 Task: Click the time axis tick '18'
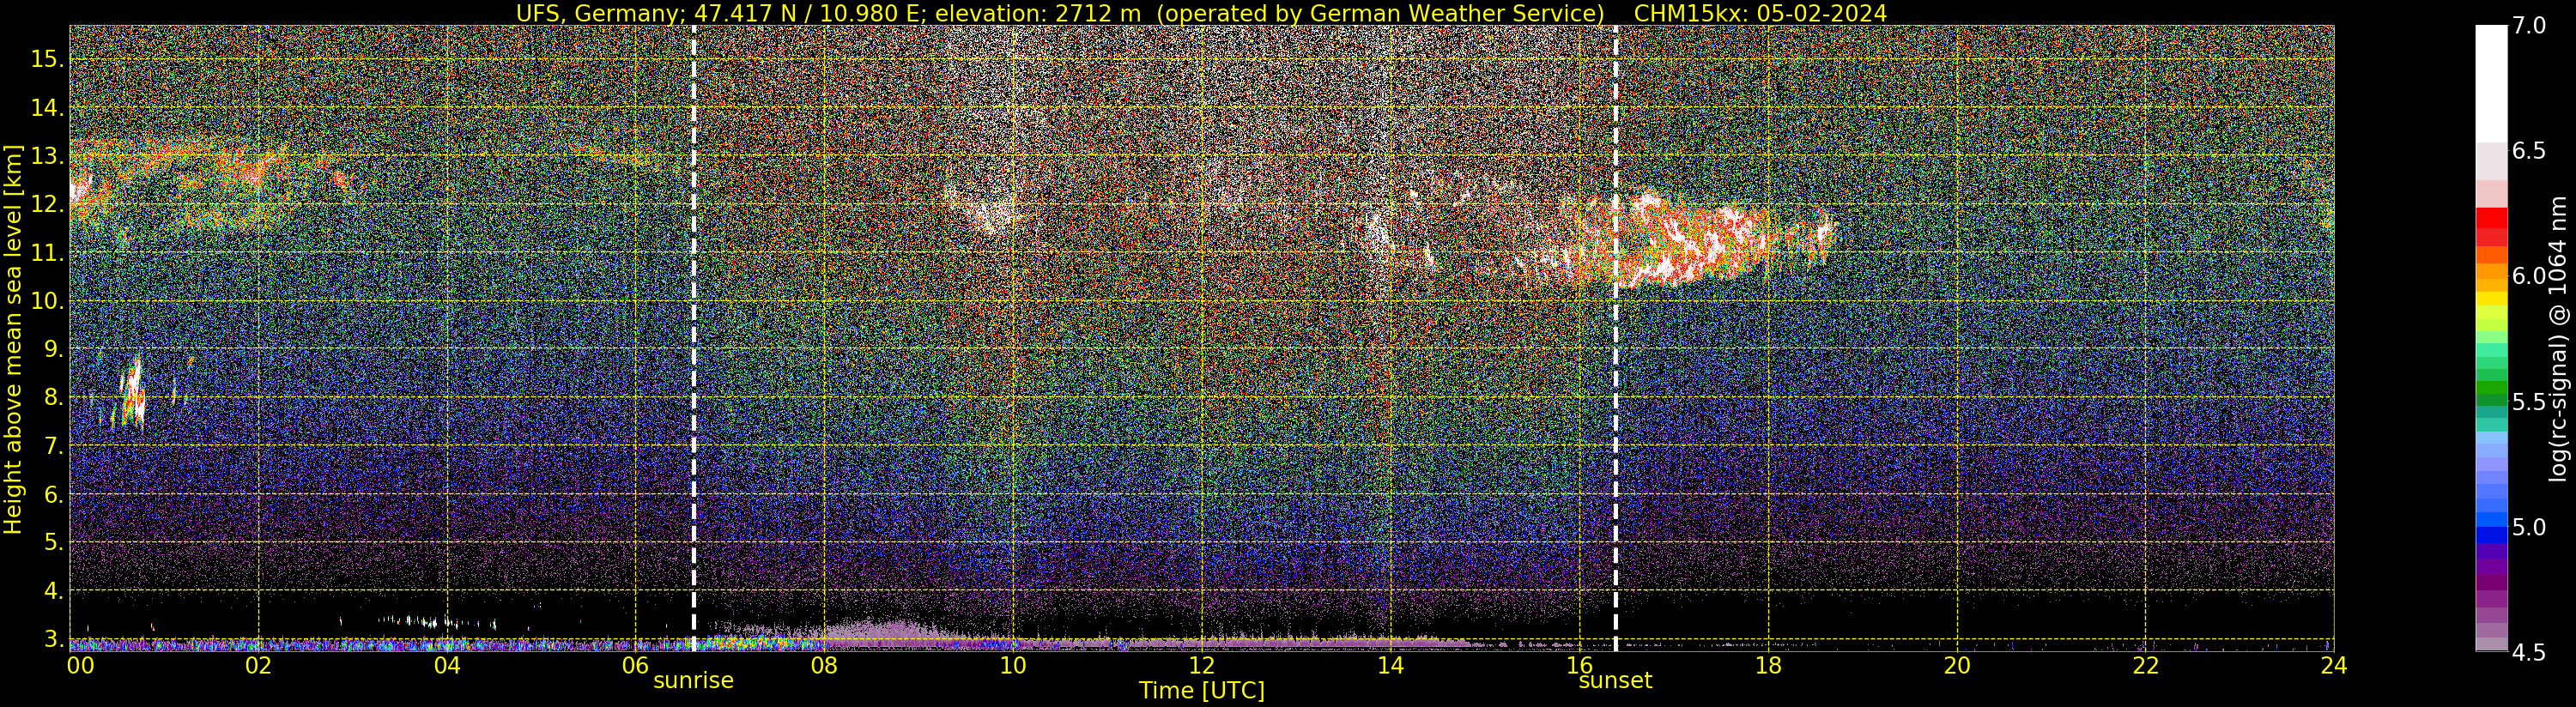(1768, 665)
